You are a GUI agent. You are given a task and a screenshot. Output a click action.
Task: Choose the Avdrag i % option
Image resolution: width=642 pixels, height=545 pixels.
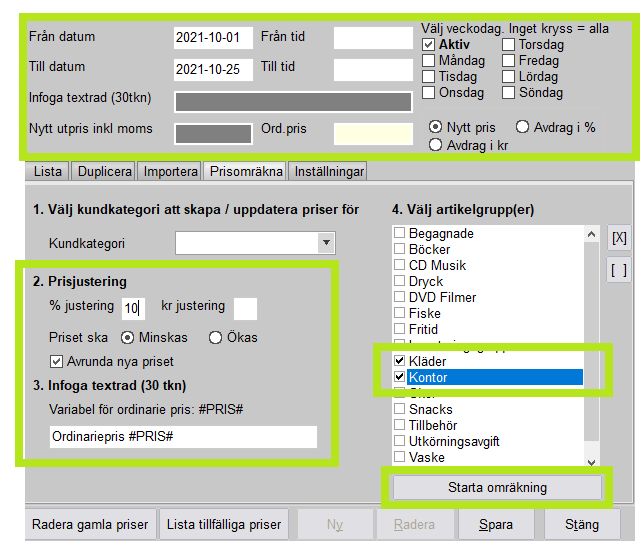pos(523,127)
